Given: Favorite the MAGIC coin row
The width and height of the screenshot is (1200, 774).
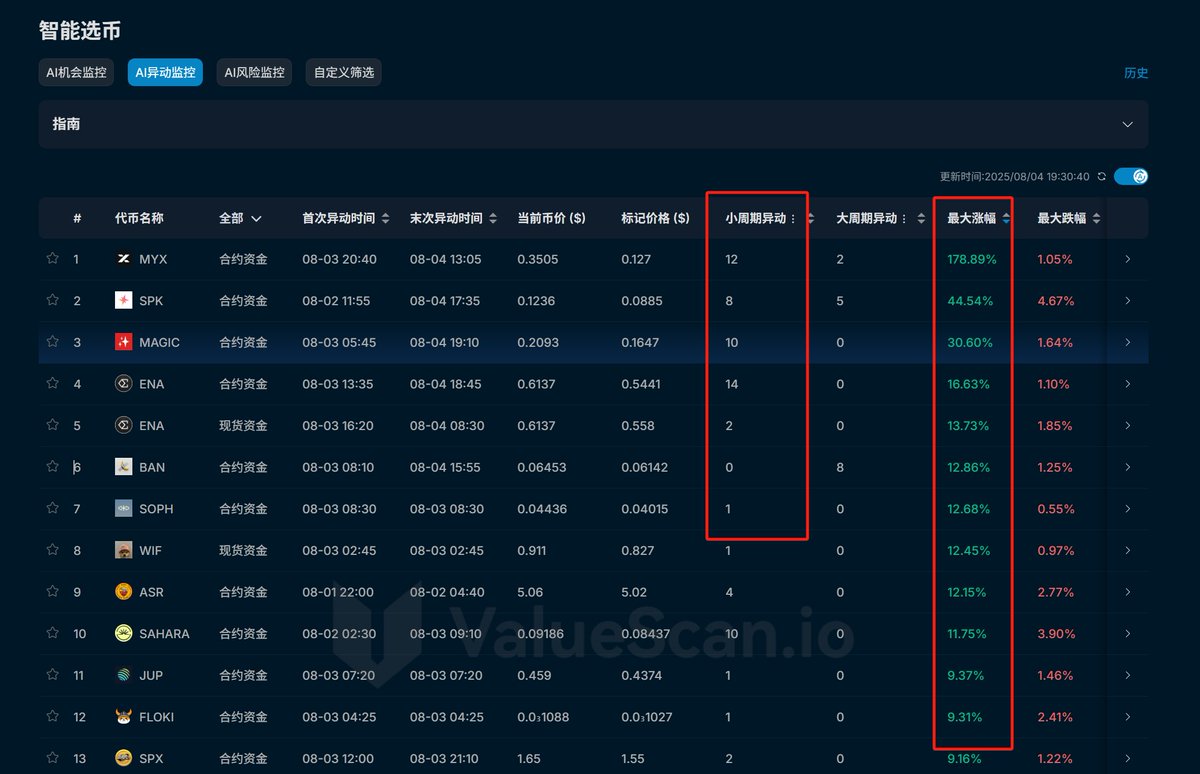Looking at the screenshot, I should (52, 341).
